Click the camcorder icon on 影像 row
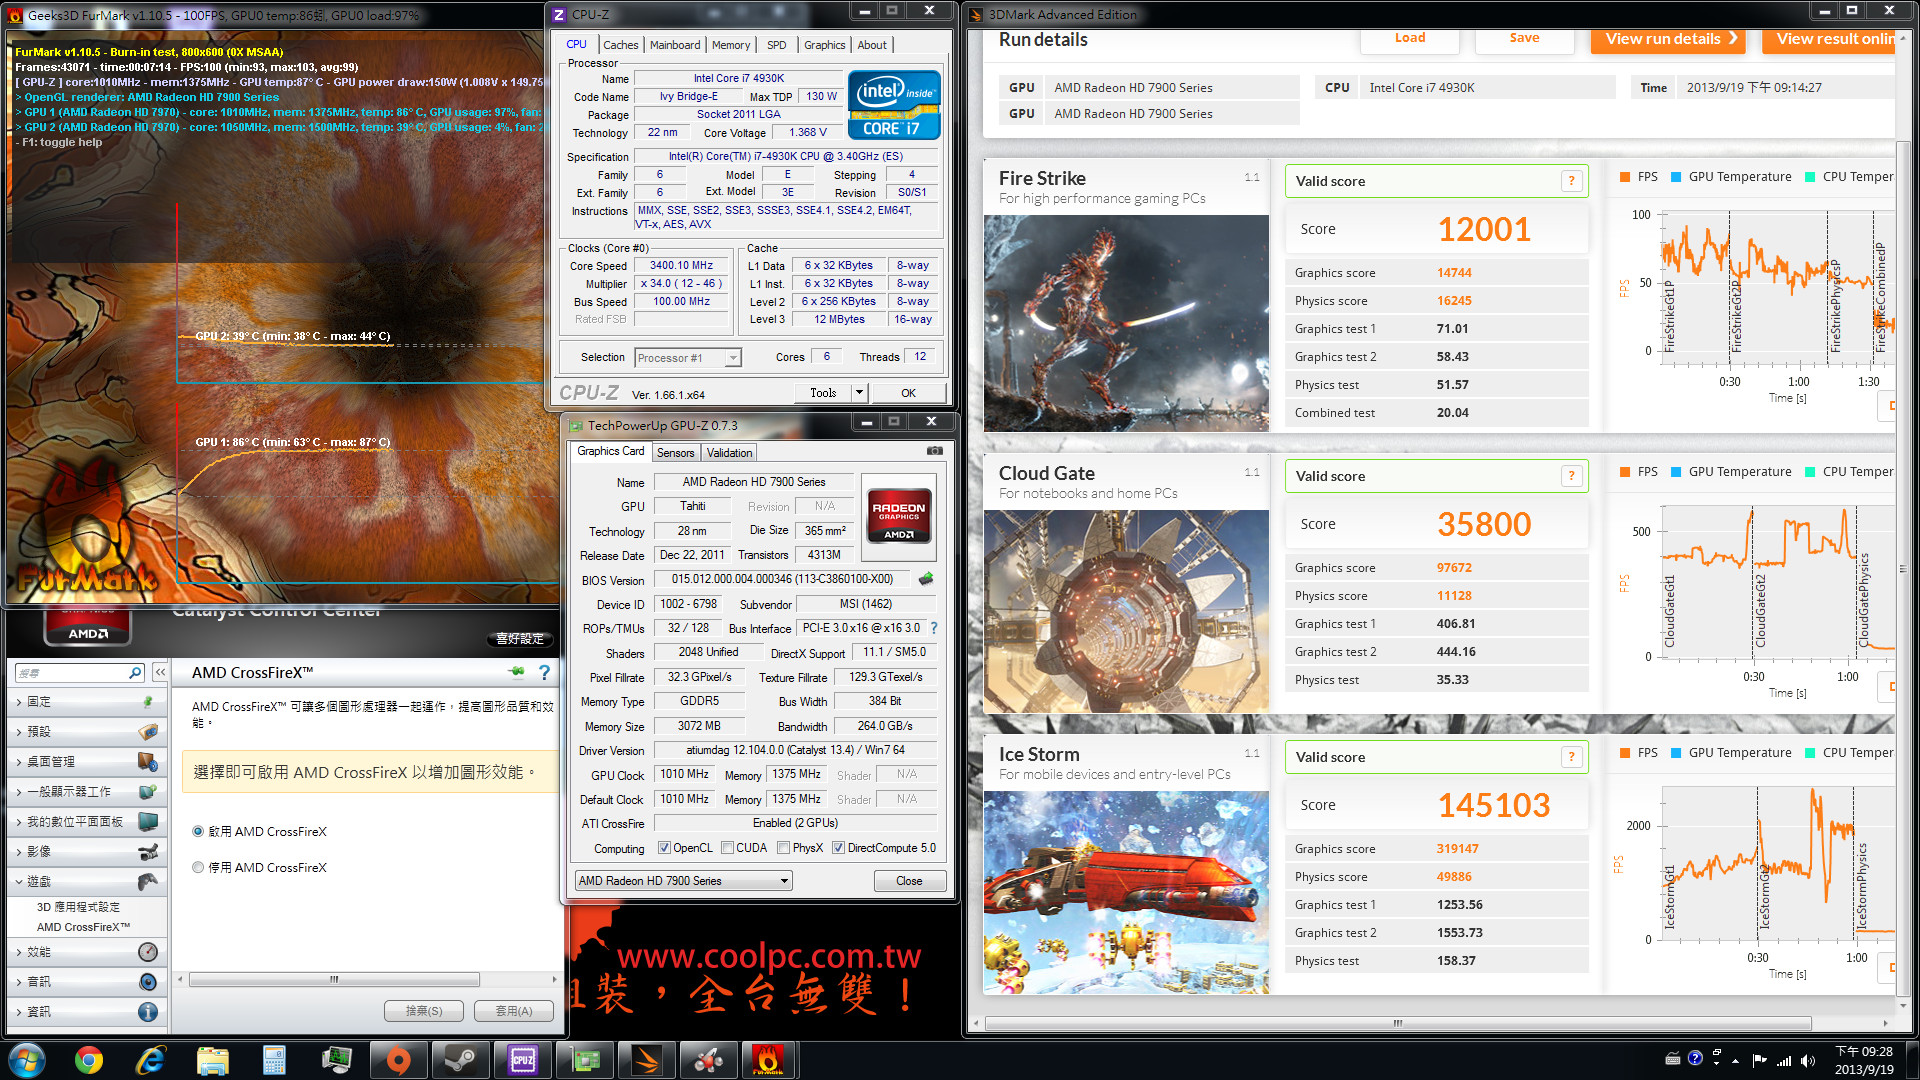The image size is (1920, 1080). tap(148, 851)
